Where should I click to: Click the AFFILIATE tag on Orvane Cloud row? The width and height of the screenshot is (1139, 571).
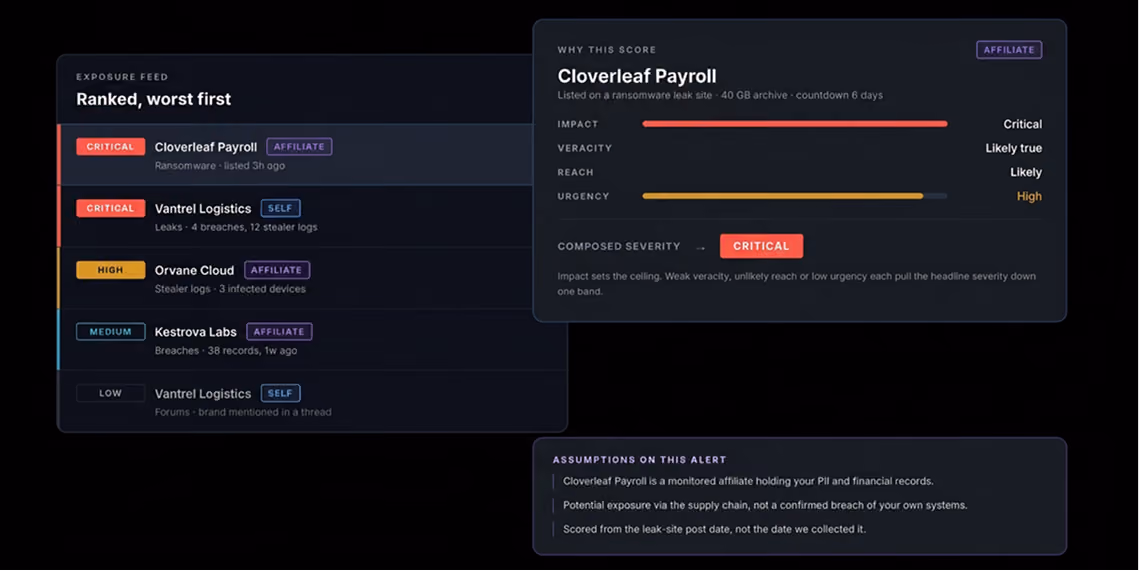277,270
